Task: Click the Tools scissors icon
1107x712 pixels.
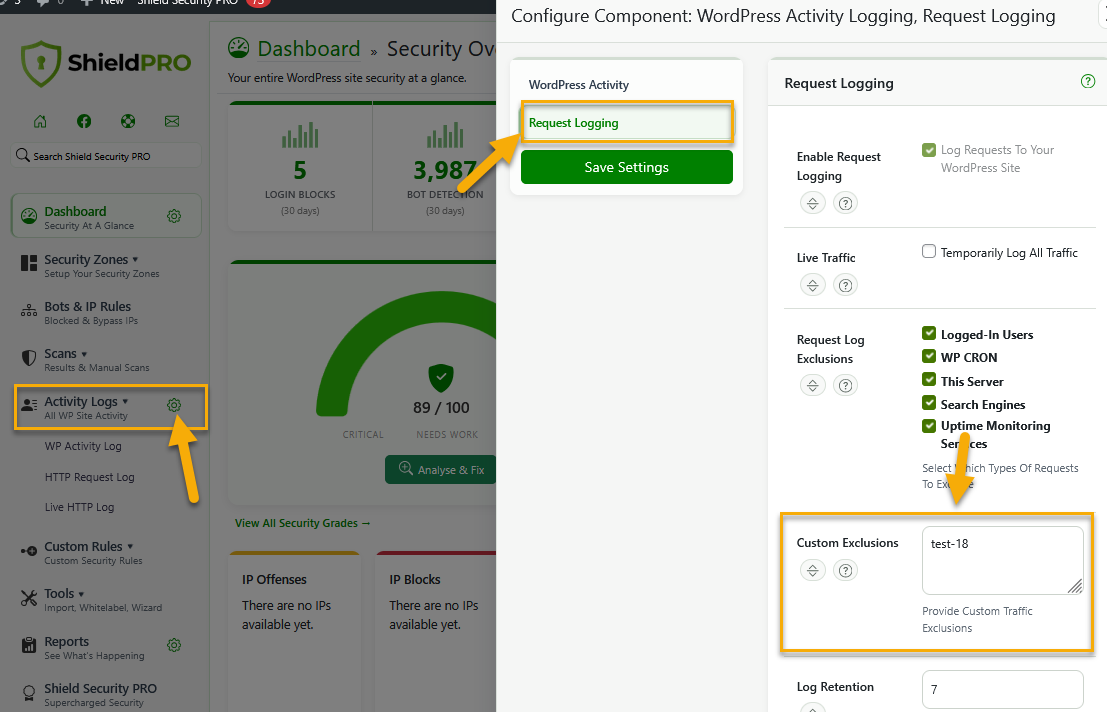Action: (x=29, y=598)
